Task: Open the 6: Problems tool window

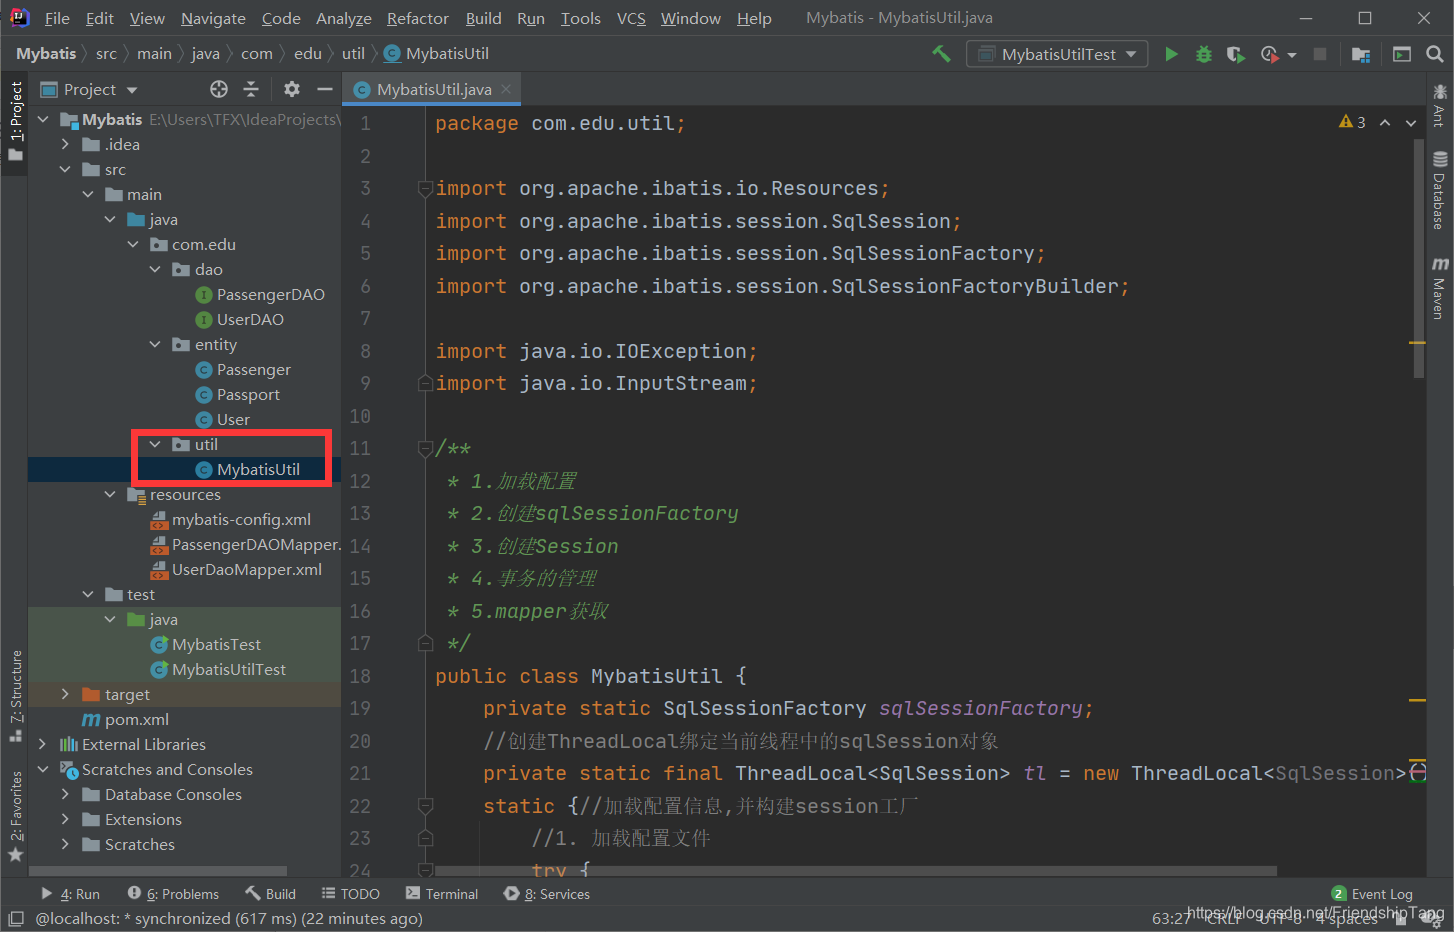Action: click(x=173, y=894)
